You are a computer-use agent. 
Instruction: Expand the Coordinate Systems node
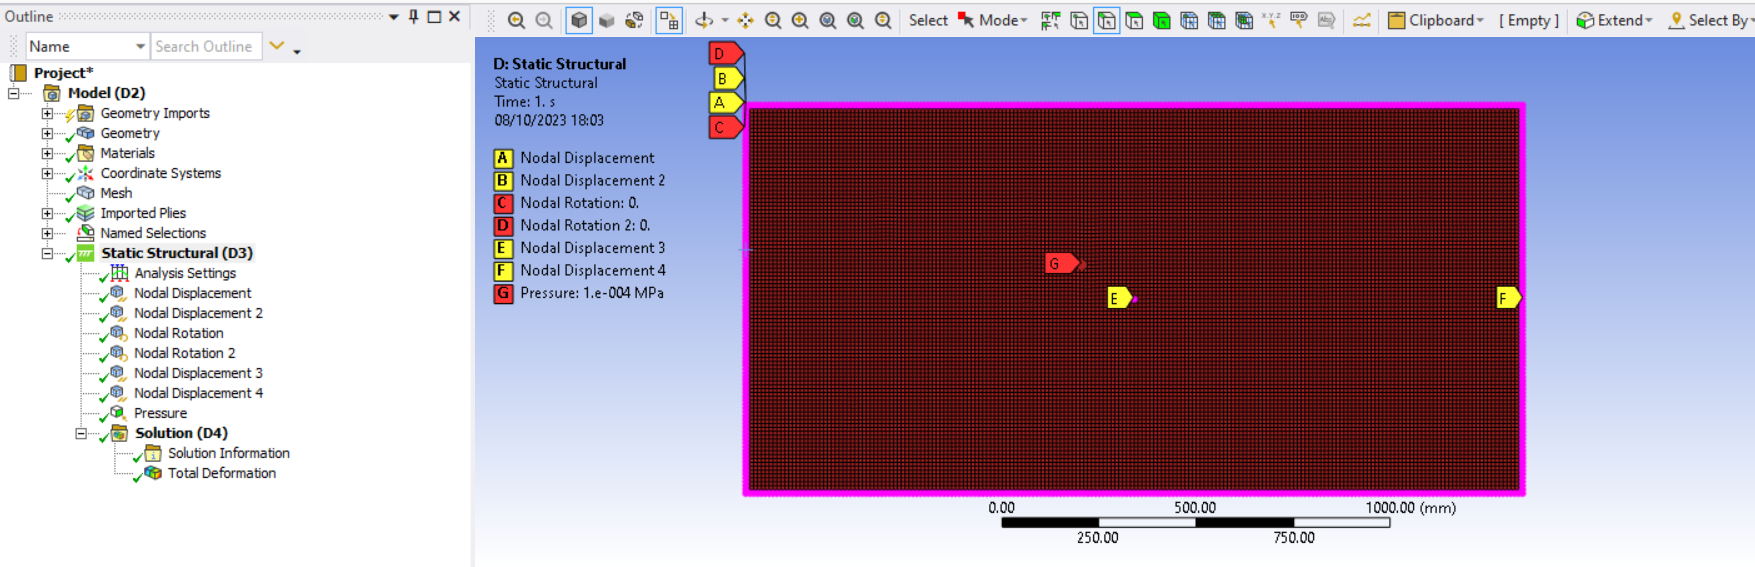[47, 173]
